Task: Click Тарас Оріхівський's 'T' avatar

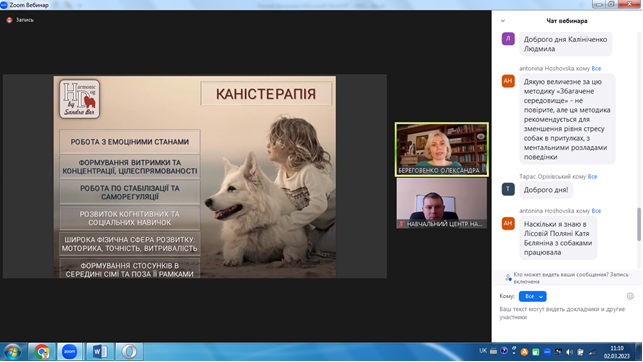Action: [508, 189]
